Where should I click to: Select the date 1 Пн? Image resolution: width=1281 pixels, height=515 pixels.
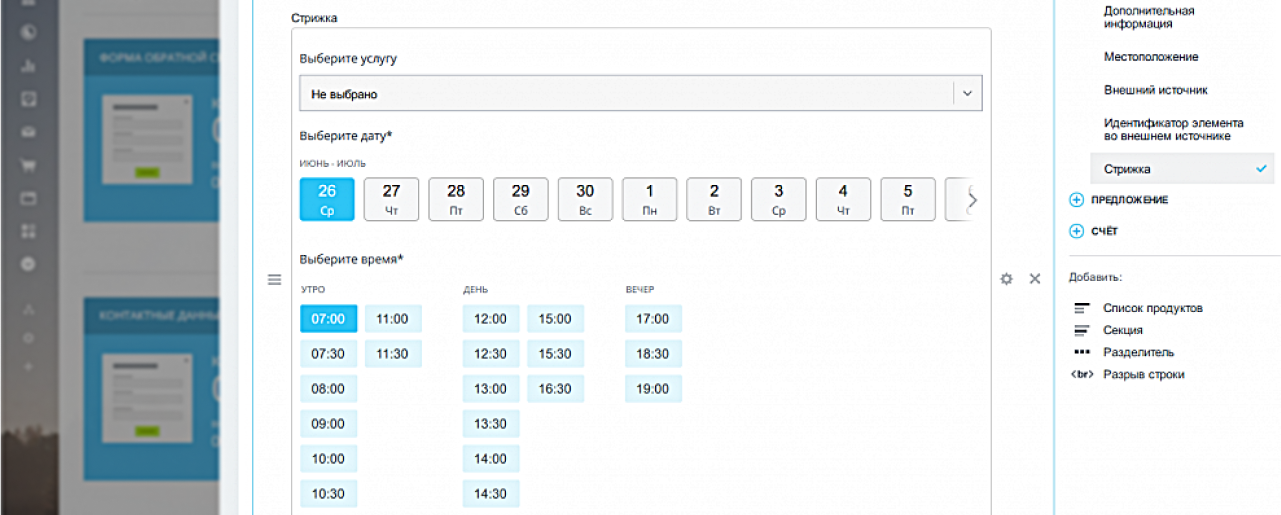click(x=650, y=199)
